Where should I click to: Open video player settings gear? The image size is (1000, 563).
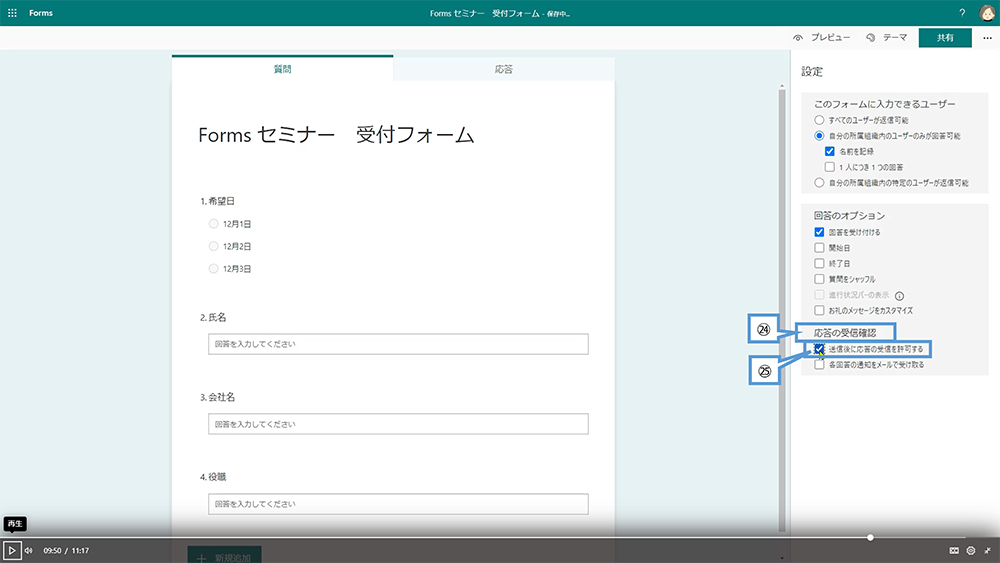(x=971, y=550)
